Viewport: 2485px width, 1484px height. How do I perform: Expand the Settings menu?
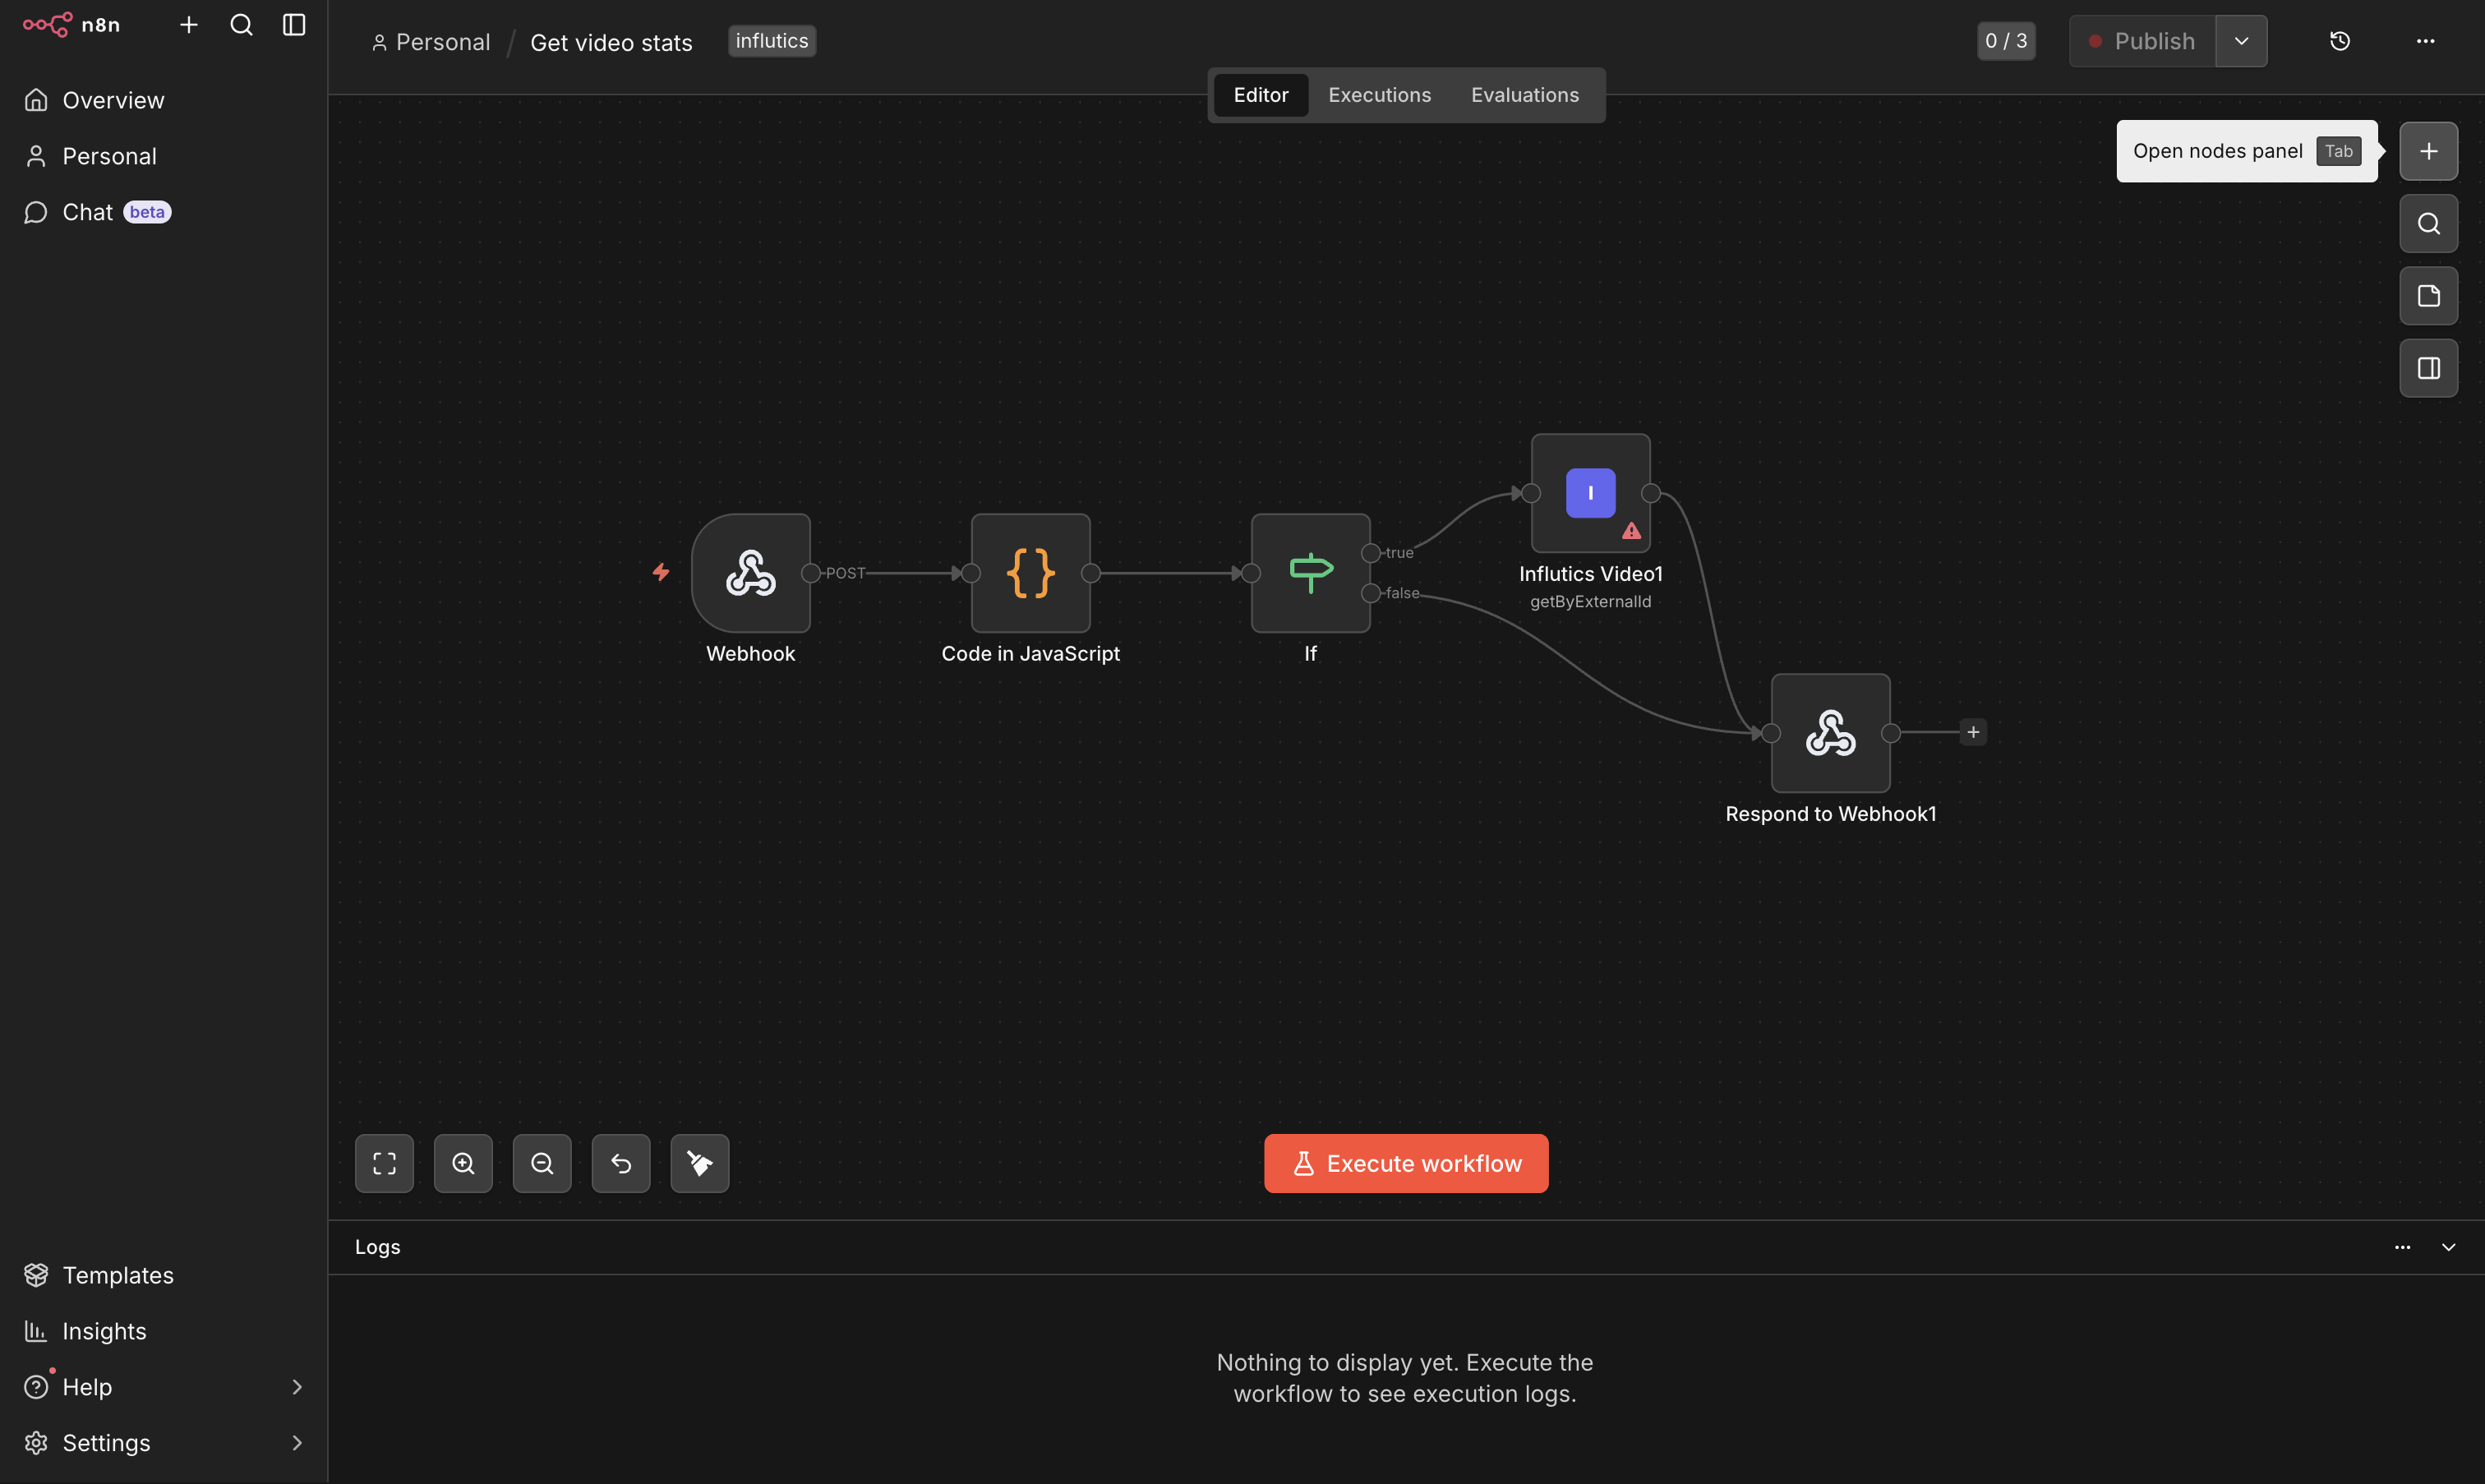tap(163, 1443)
